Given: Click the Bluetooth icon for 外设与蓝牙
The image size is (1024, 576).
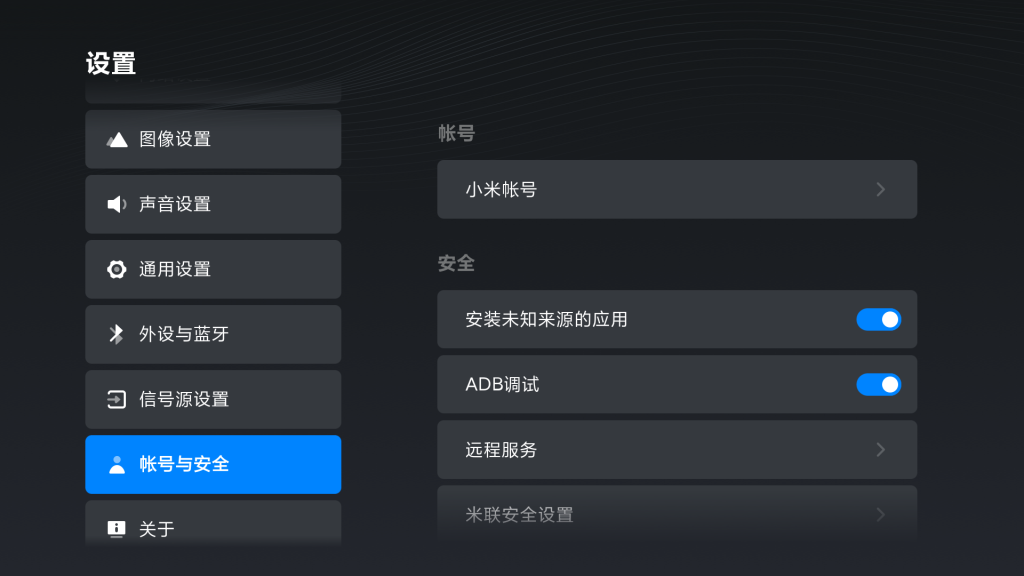Looking at the screenshot, I should 116,334.
